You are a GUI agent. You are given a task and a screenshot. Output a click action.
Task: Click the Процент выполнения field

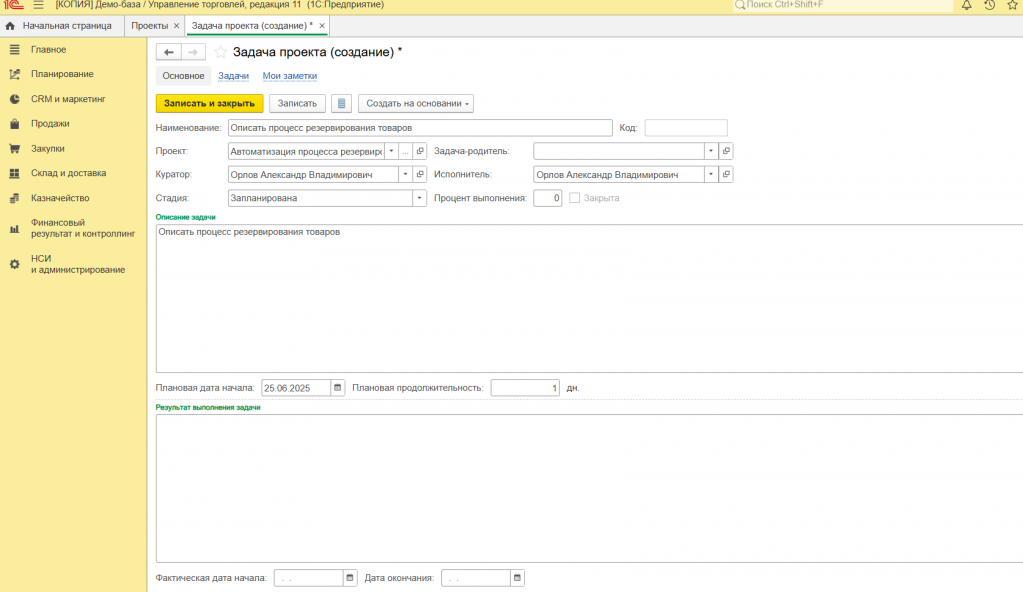547,198
